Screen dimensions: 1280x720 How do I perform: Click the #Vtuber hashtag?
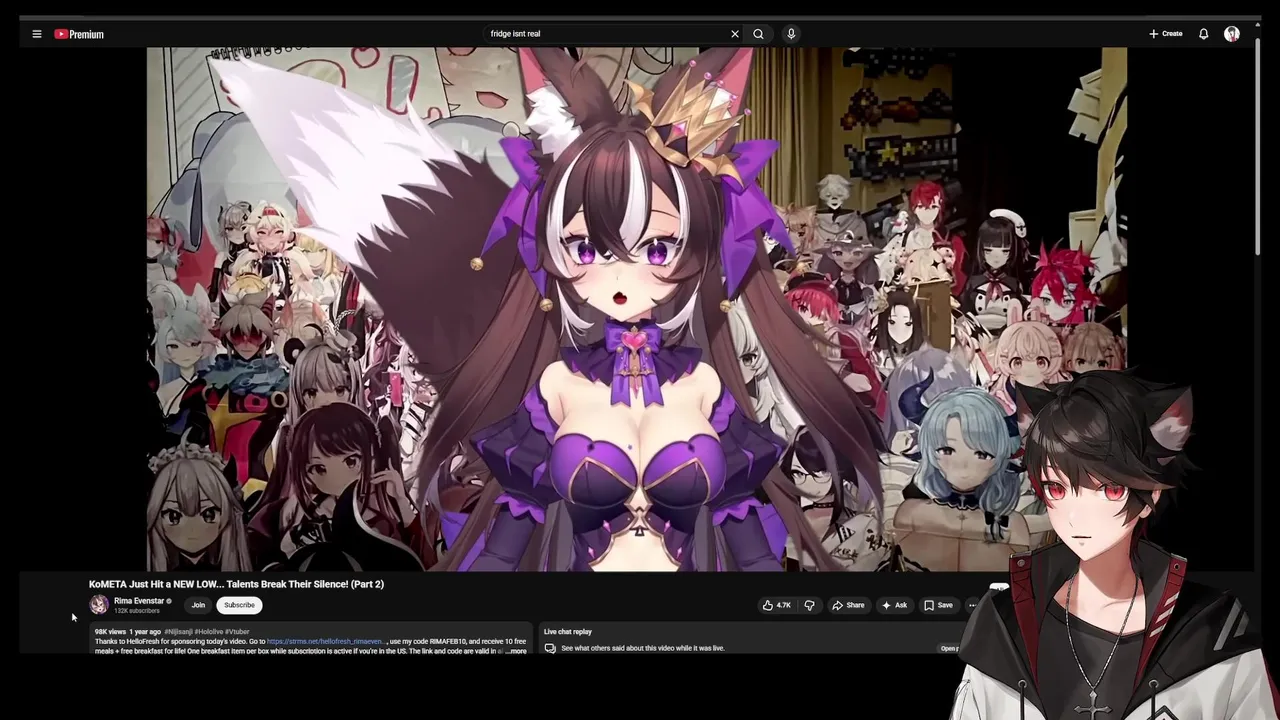[237, 632]
